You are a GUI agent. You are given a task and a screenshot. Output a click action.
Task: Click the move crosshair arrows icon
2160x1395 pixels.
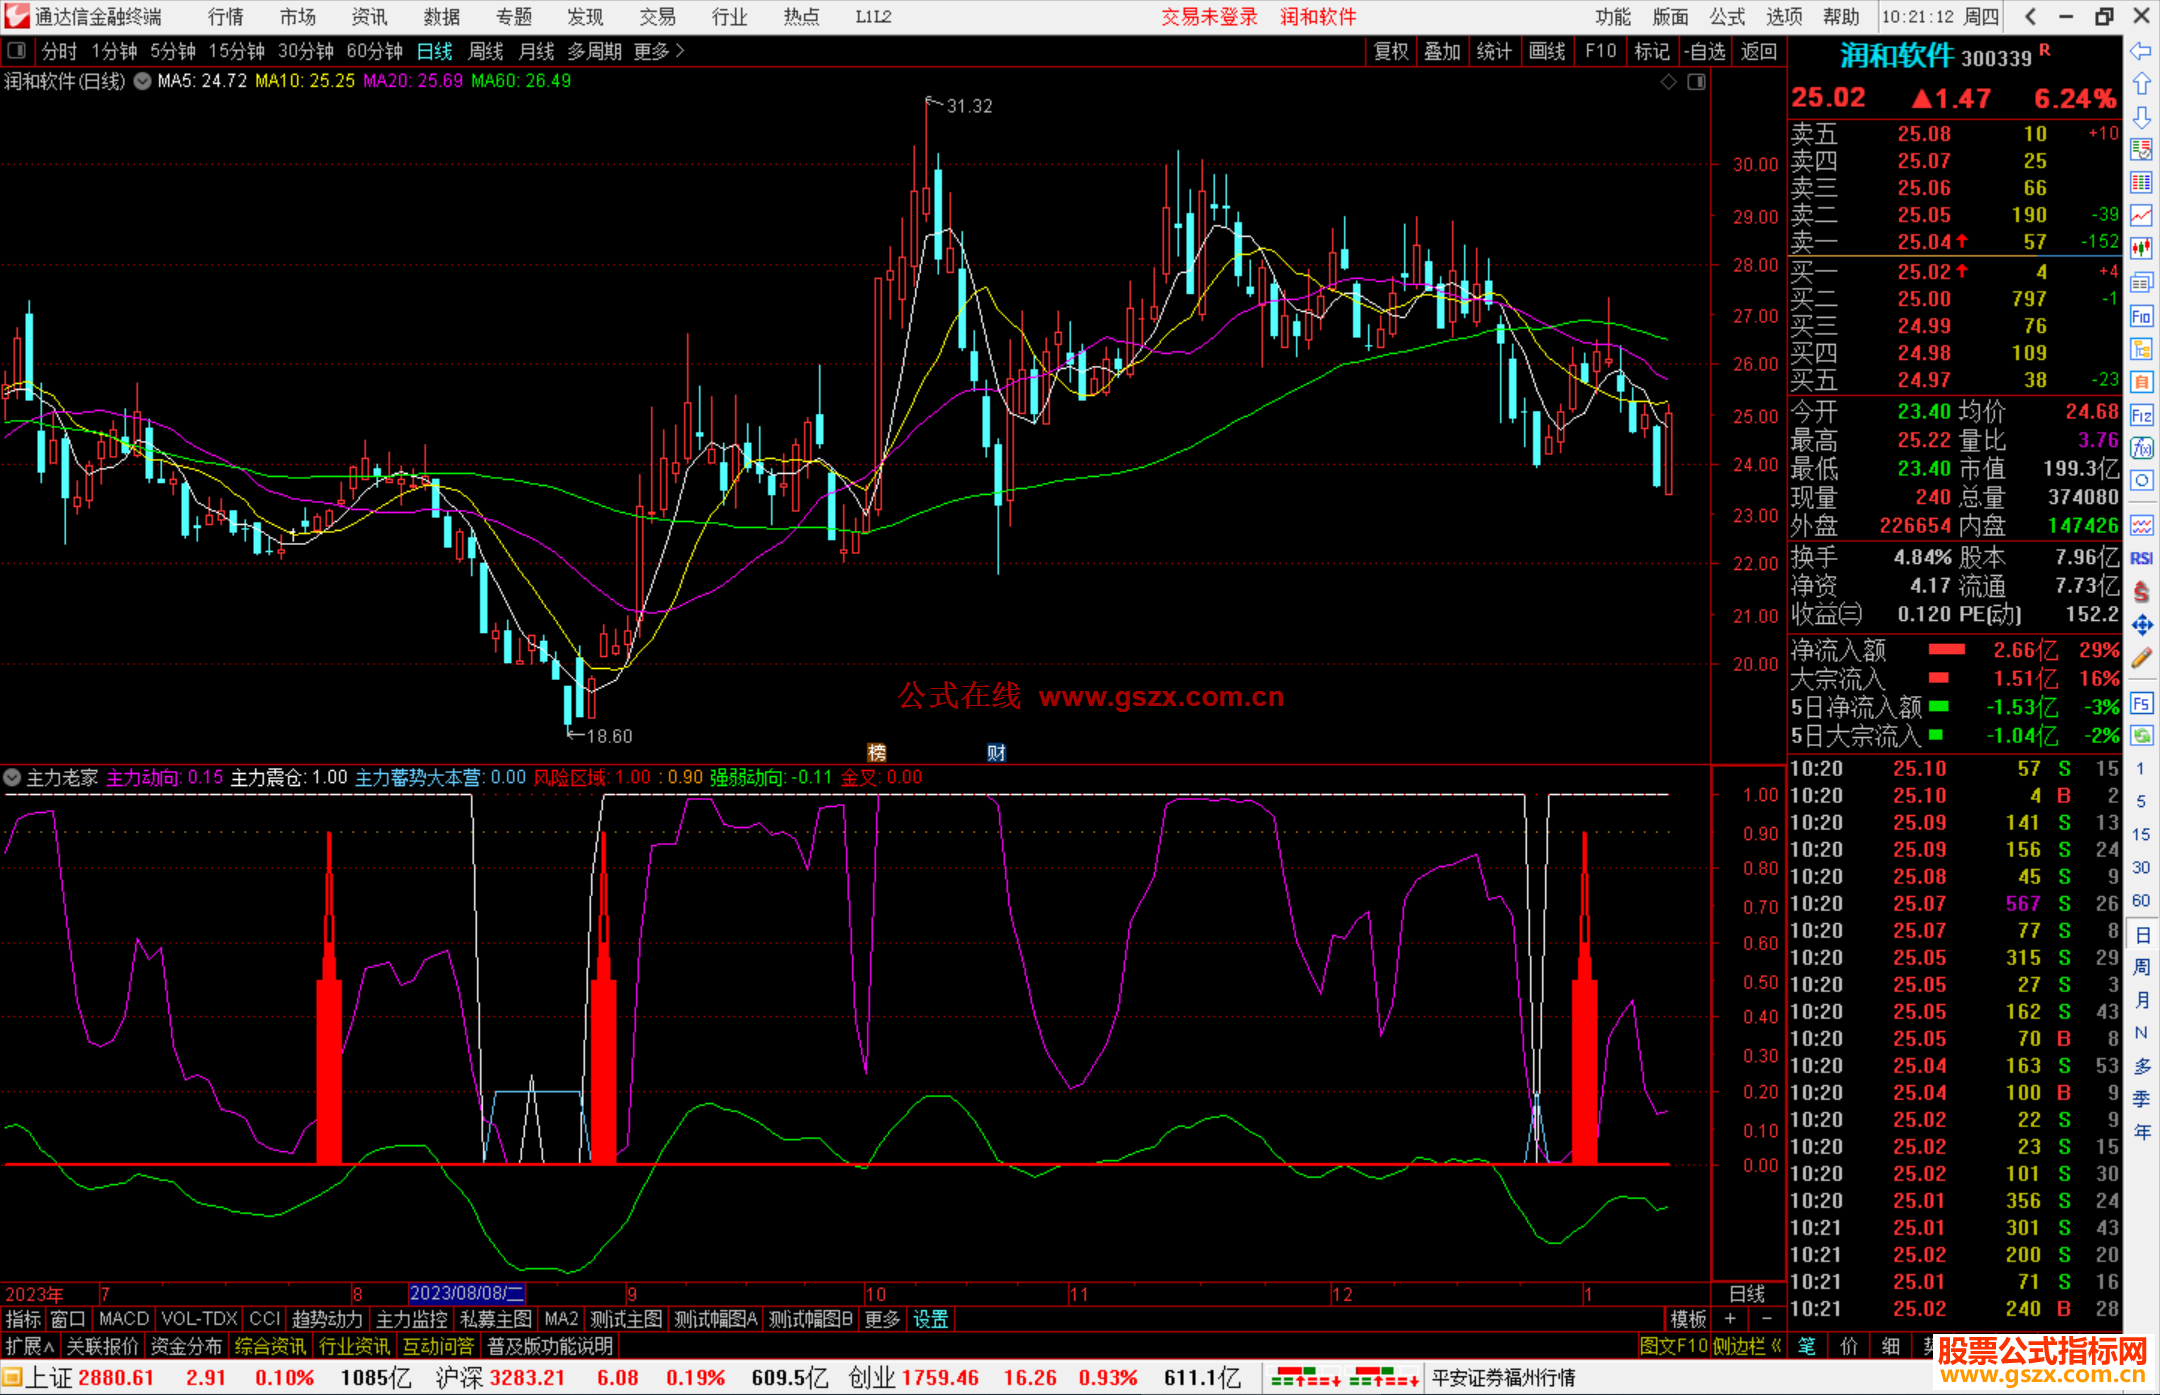2141,625
